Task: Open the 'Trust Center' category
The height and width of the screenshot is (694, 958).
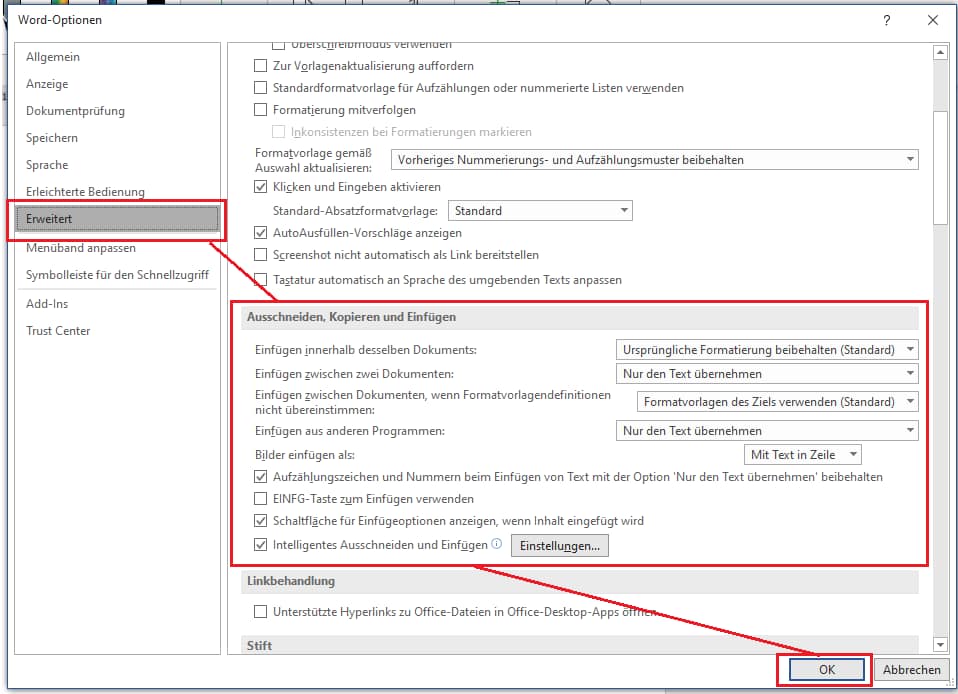Action: [x=58, y=331]
